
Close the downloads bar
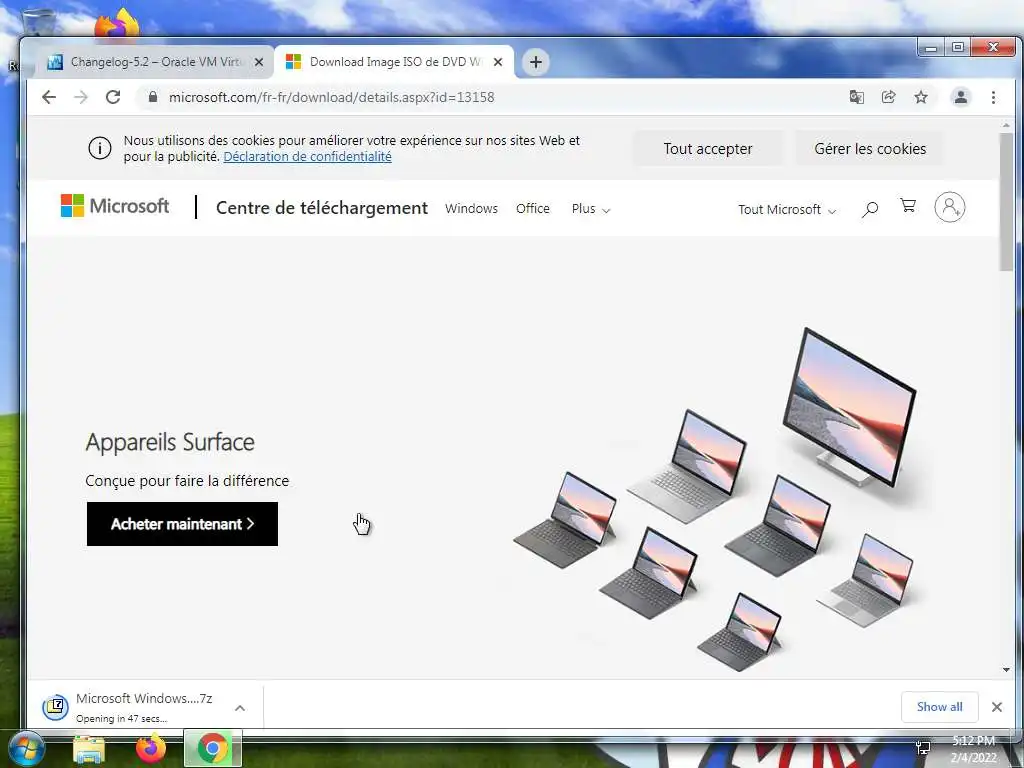[x=997, y=707]
